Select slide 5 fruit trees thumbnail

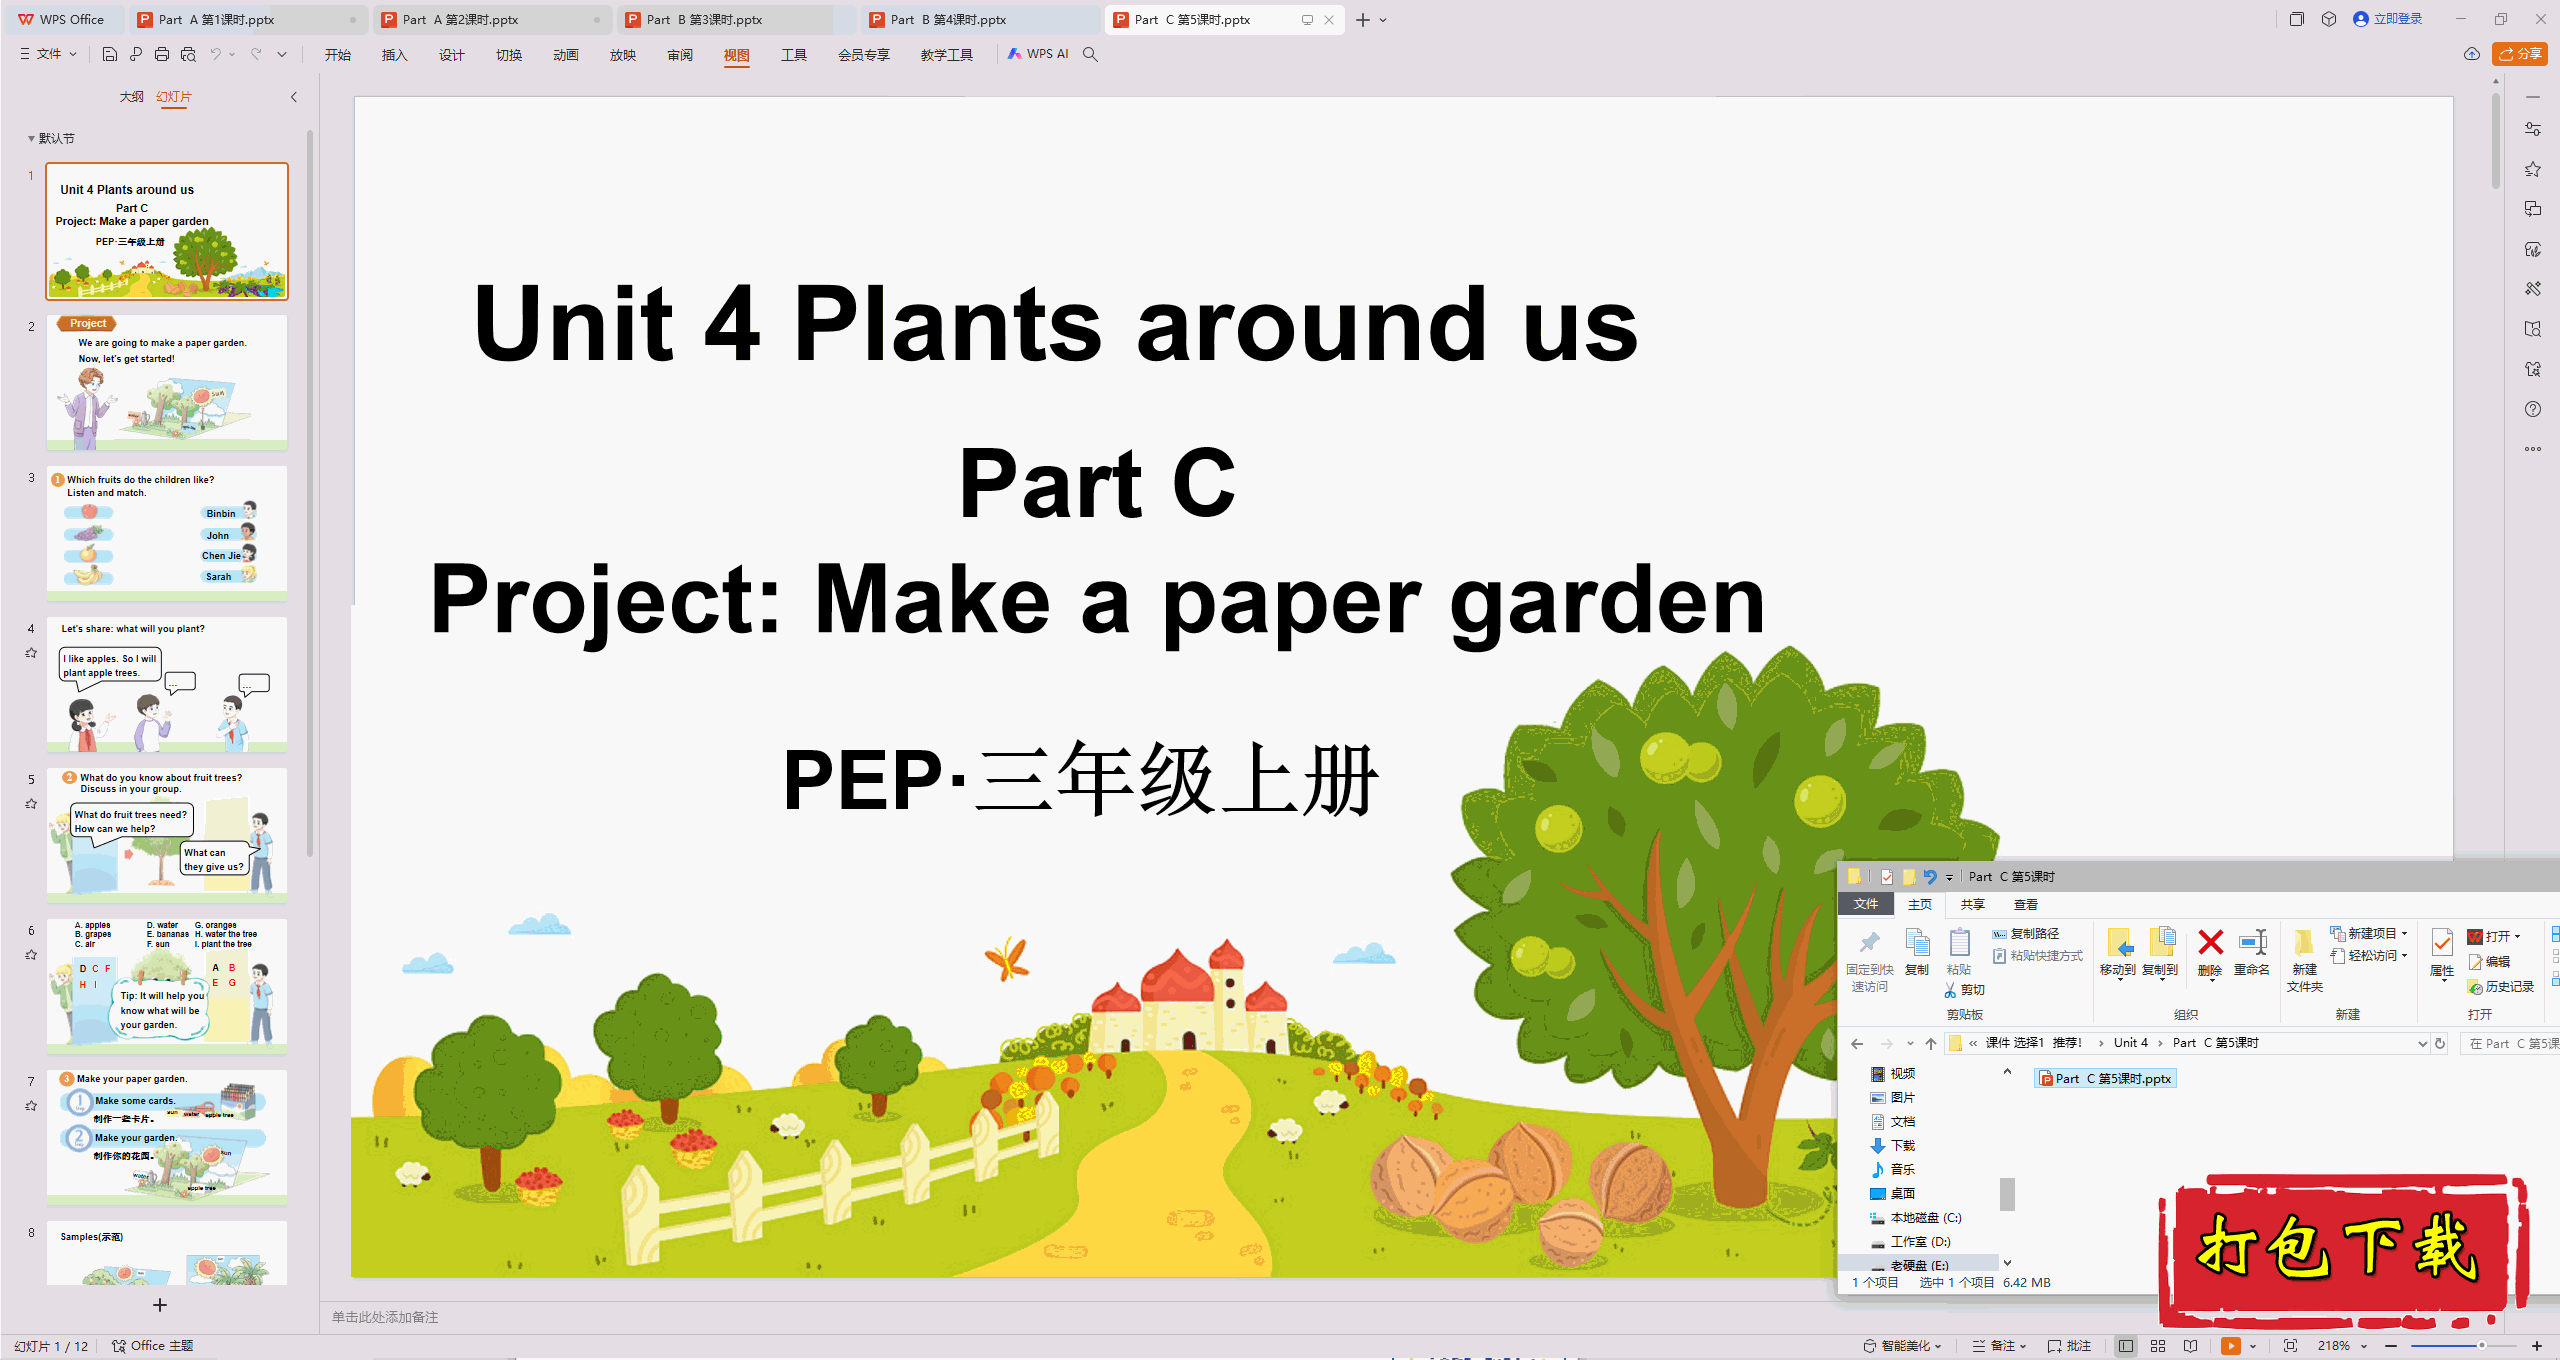tap(167, 835)
